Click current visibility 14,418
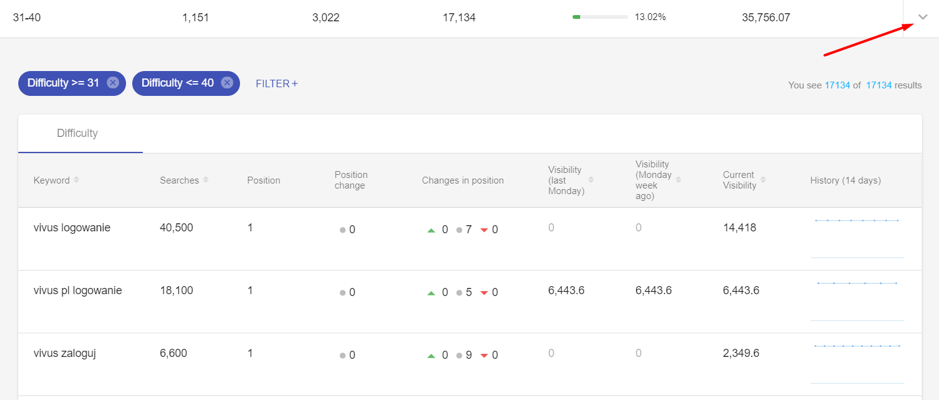Viewport: 939px width, 400px height. 740,228
